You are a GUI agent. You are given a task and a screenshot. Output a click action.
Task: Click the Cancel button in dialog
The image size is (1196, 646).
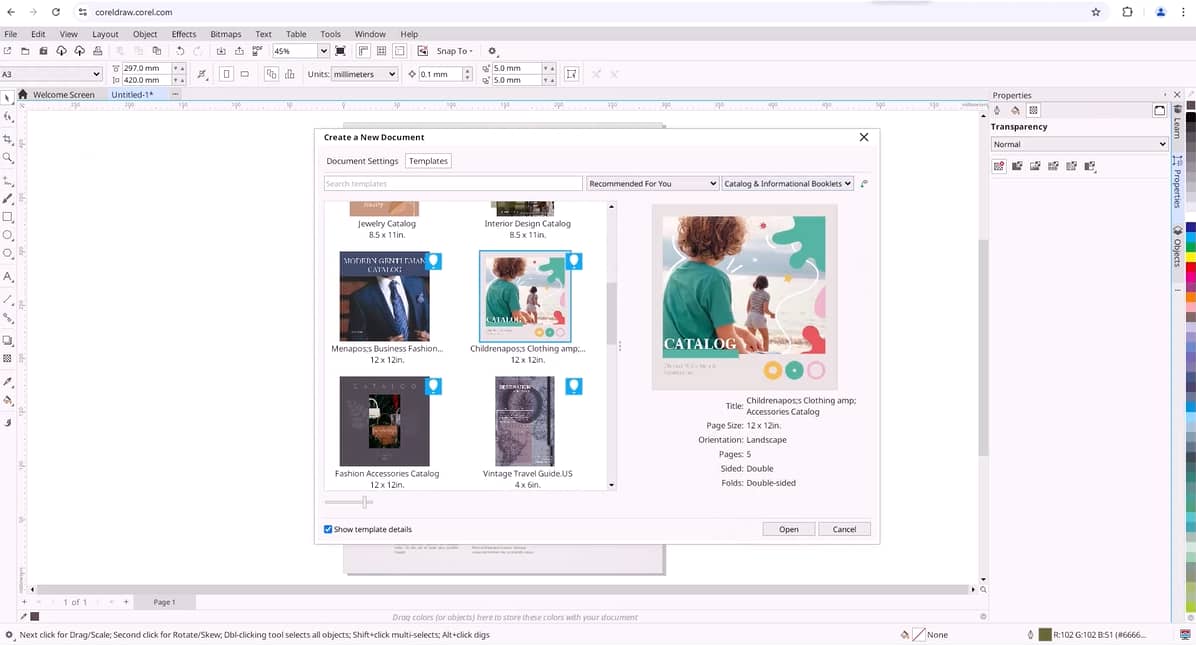click(844, 529)
